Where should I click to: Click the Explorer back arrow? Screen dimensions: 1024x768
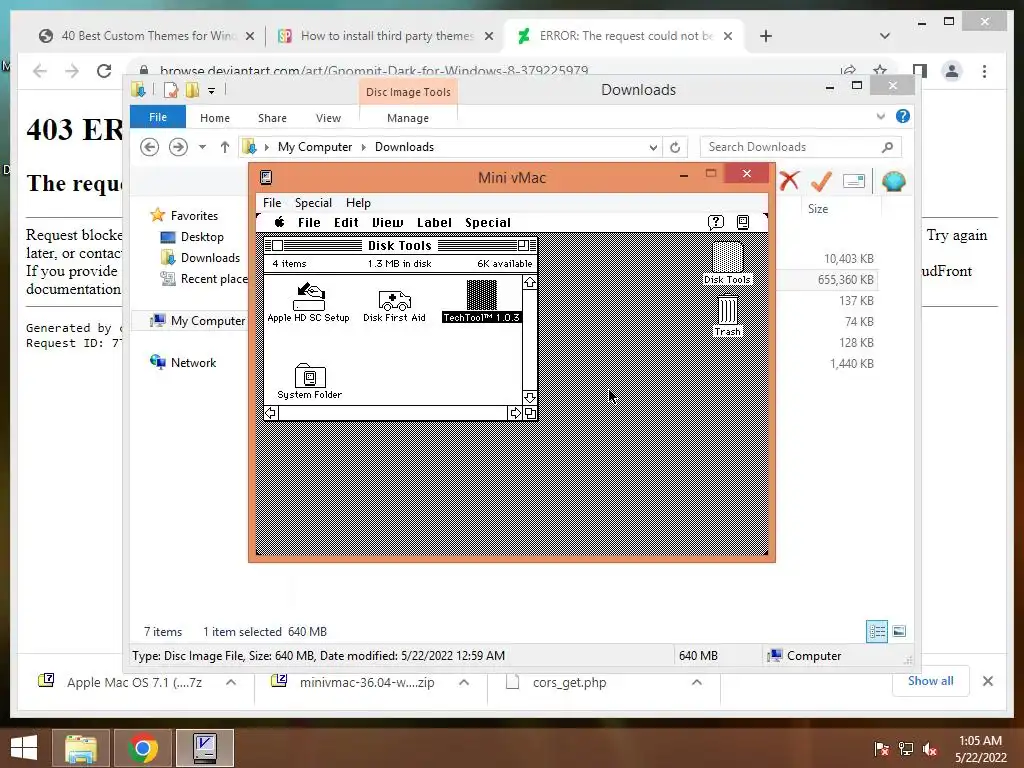[x=150, y=147]
